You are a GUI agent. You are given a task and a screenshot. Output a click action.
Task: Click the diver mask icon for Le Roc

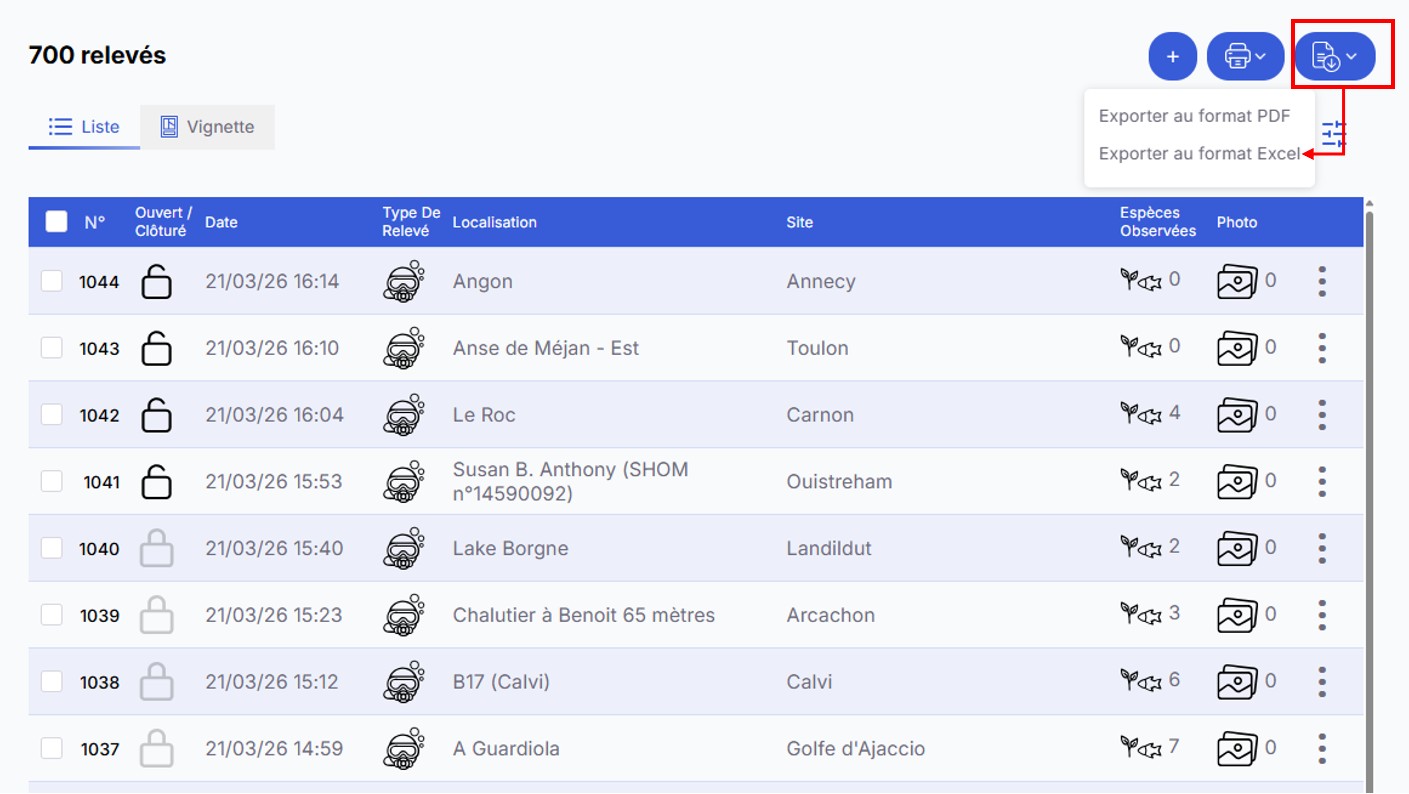click(x=403, y=415)
